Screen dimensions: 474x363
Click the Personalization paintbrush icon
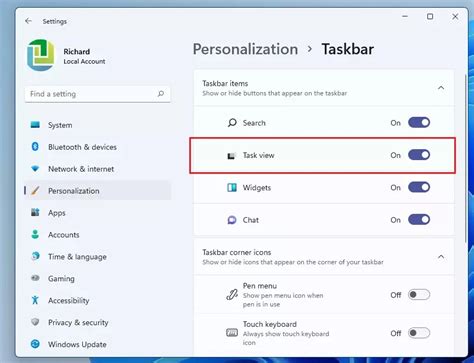(x=35, y=191)
